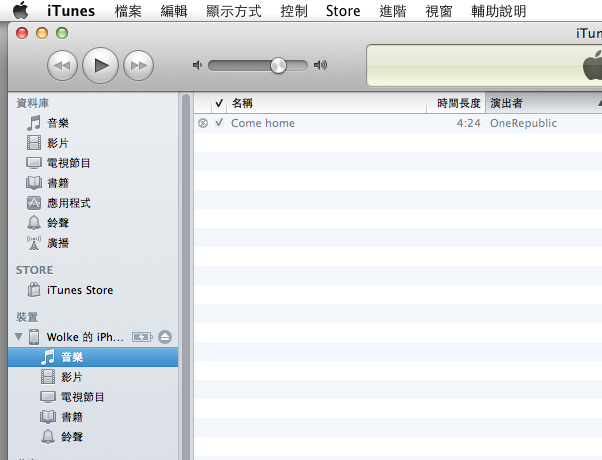602x460 pixels.
Task: Click the 4:24 duration cell
Action: [x=468, y=123]
